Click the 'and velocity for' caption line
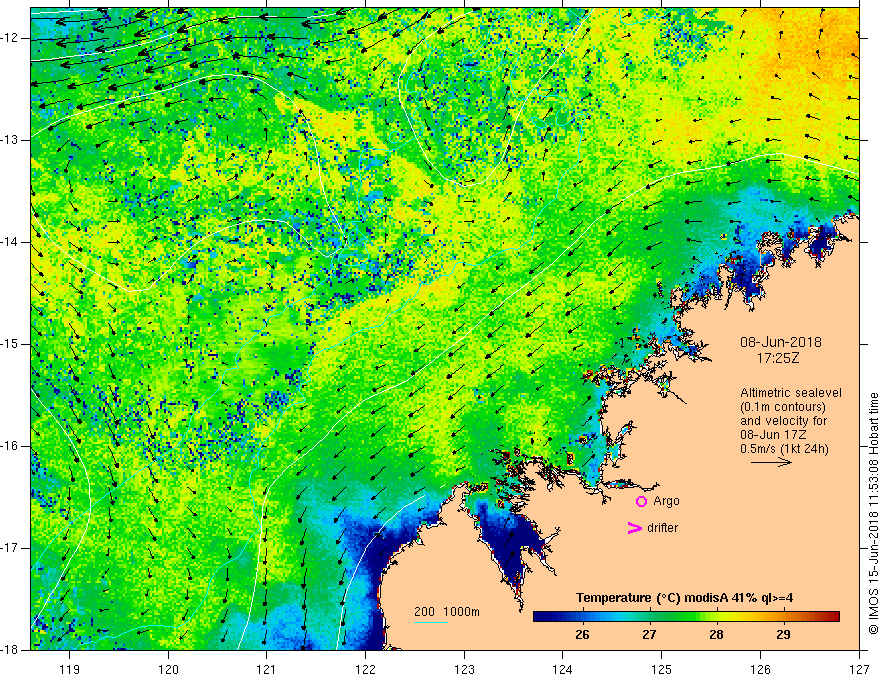The height and width of the screenshot is (680, 880). click(x=783, y=421)
